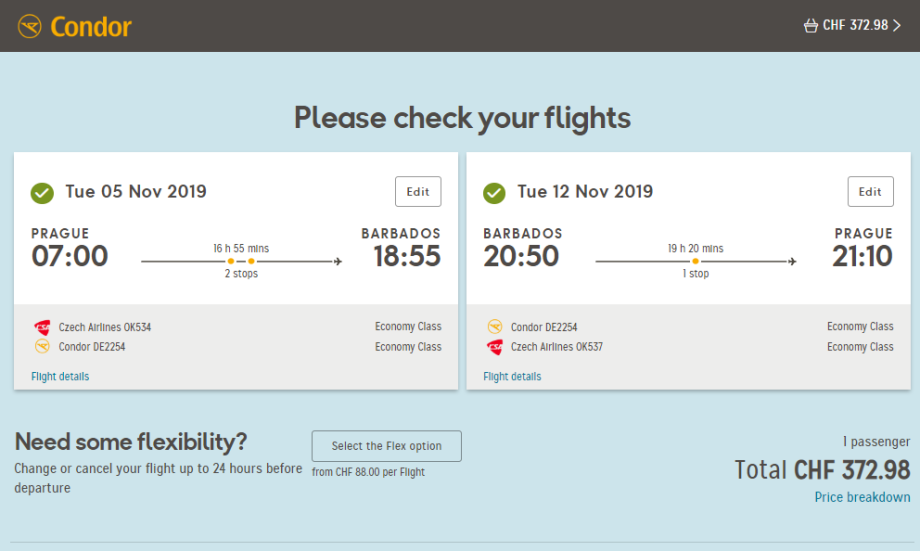
Task: Click the Condor DE2254 outbound airline icon
Action: coord(42,347)
